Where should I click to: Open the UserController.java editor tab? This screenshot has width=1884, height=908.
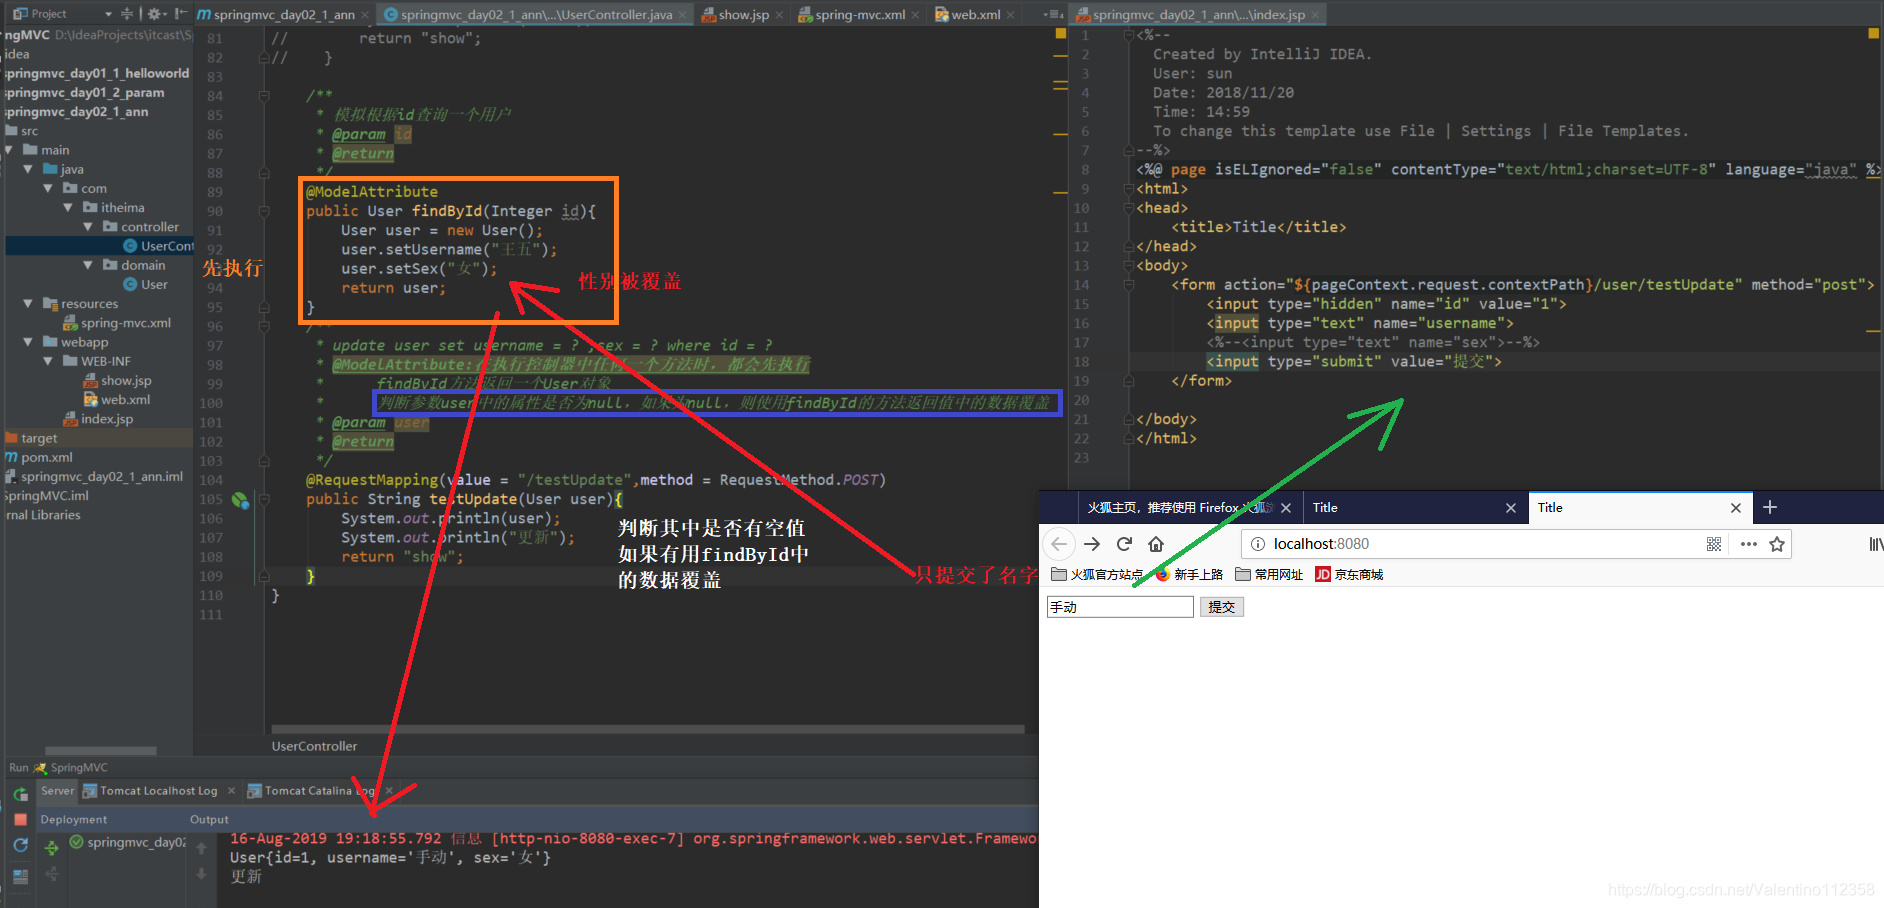pyautogui.click(x=536, y=14)
